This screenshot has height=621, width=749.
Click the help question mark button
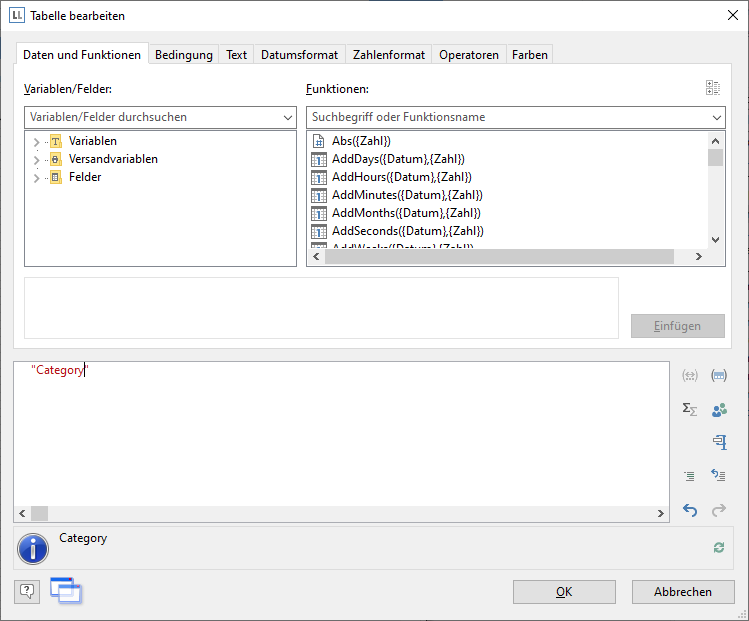27,592
